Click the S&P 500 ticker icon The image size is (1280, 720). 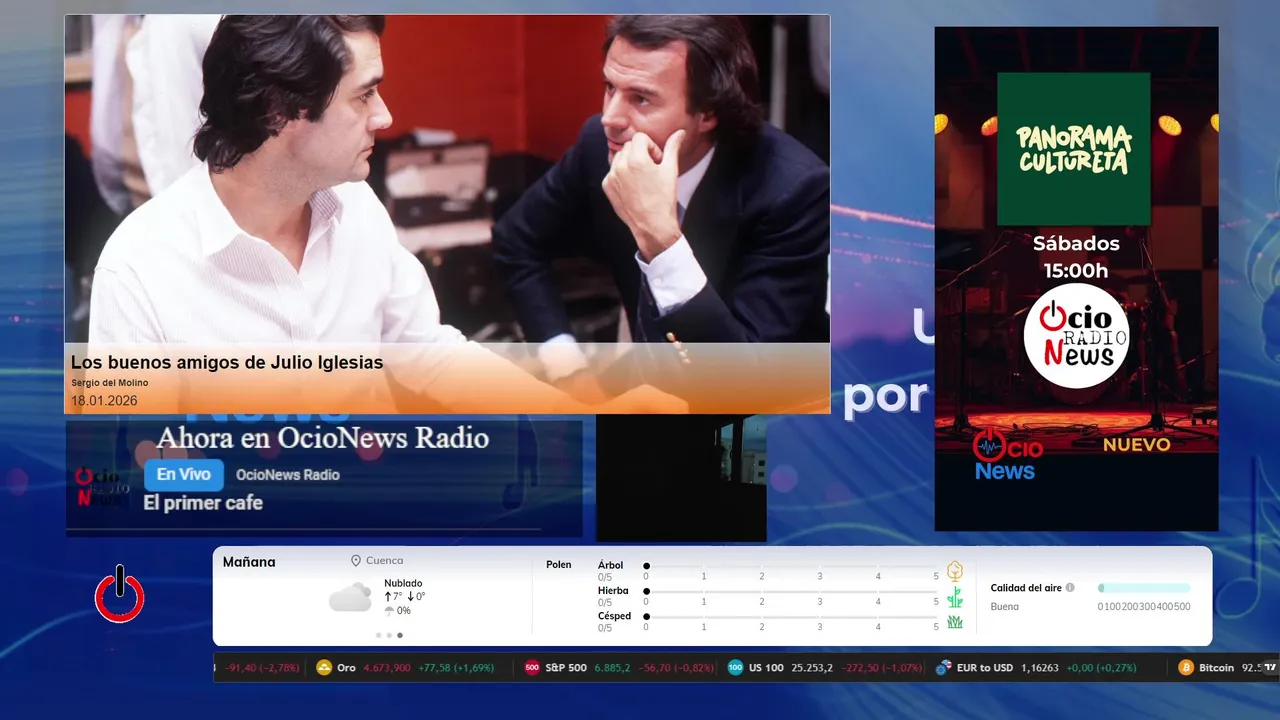pyautogui.click(x=532, y=668)
